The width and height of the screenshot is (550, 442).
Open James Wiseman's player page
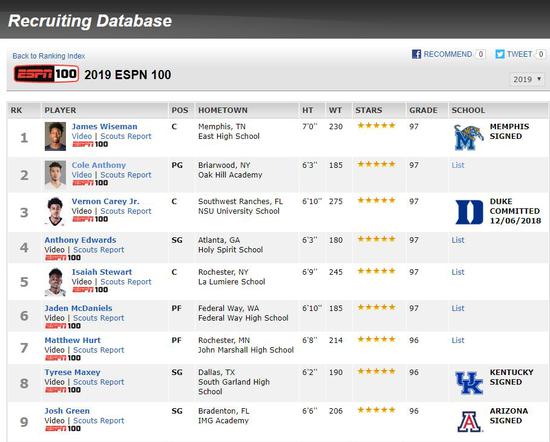tap(105, 127)
